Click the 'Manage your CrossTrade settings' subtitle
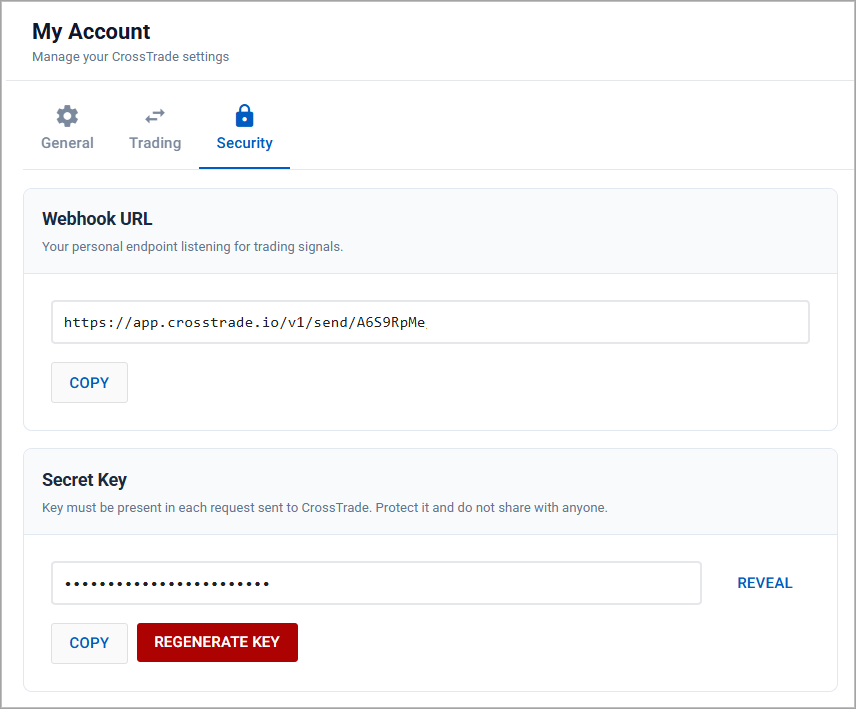This screenshot has height=709, width=856. tap(130, 57)
